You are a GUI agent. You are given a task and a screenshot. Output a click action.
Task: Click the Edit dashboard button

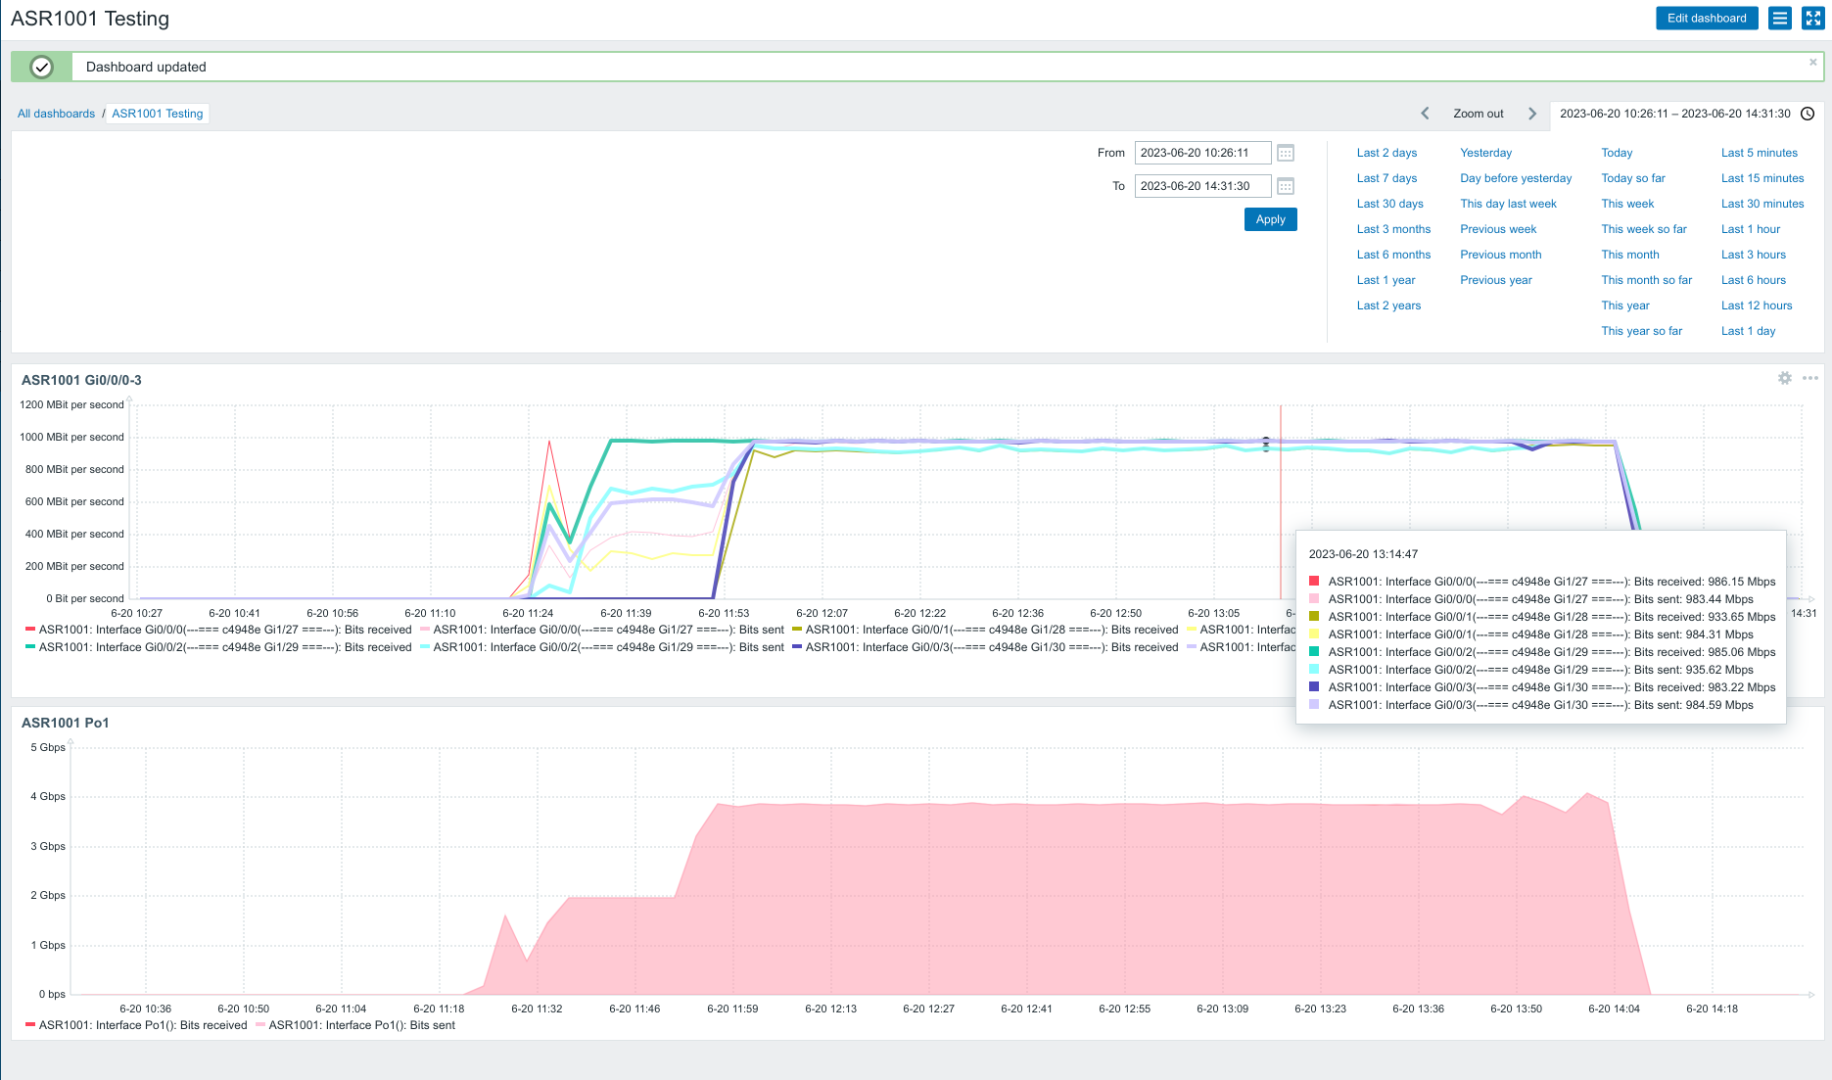1706,18
